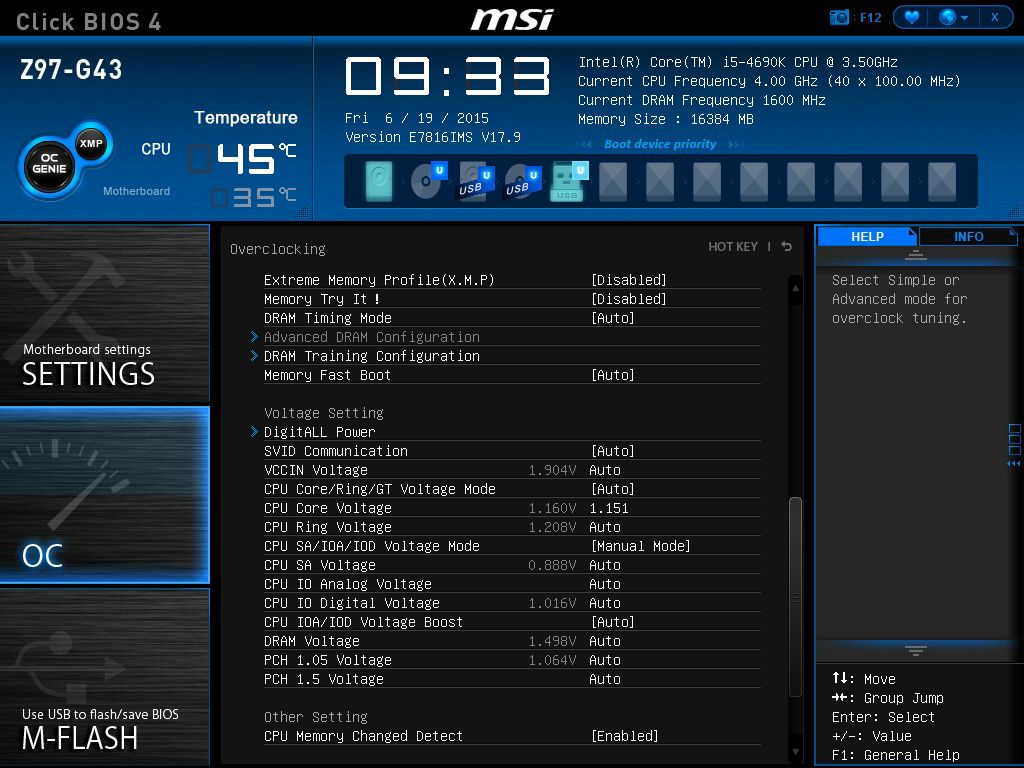This screenshot has width=1024, height=768.
Task: Click the 09:33 clock display
Action: pyautogui.click(x=447, y=75)
